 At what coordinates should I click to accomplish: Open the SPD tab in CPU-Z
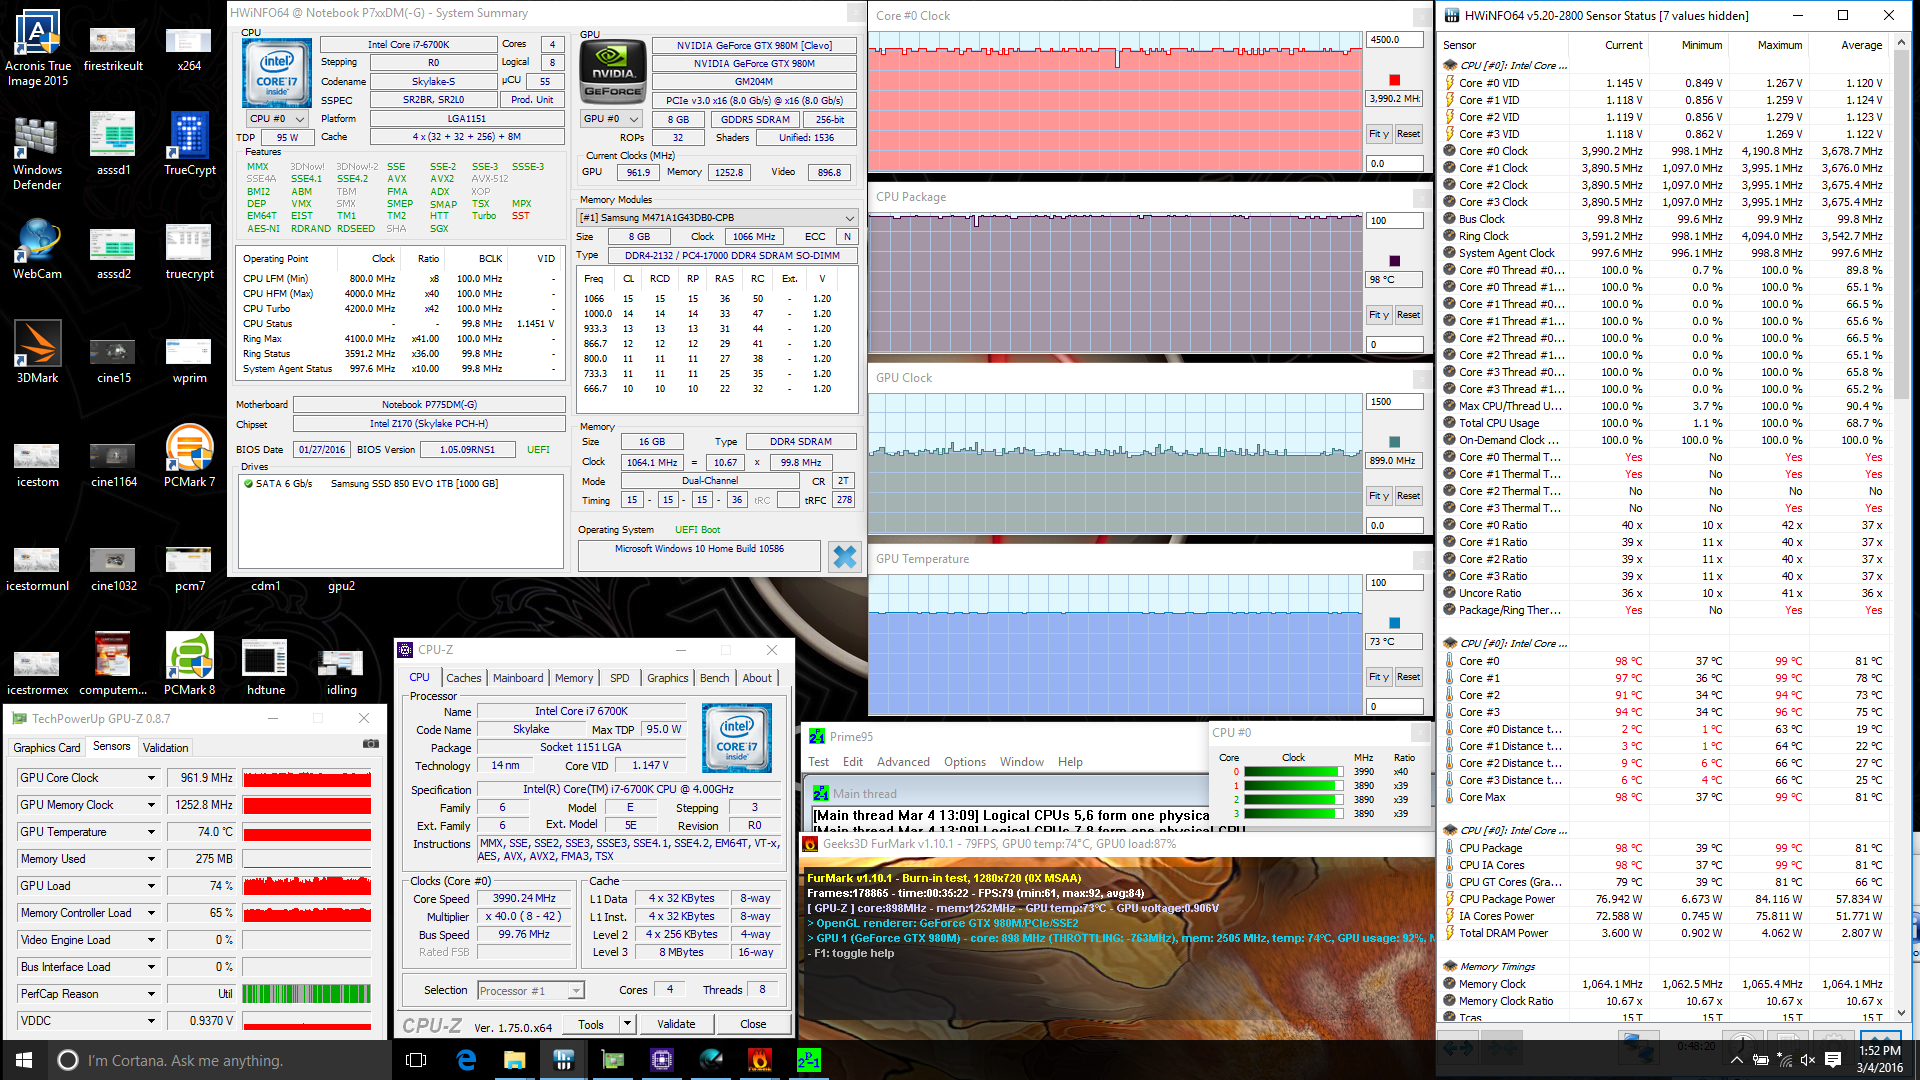[620, 678]
